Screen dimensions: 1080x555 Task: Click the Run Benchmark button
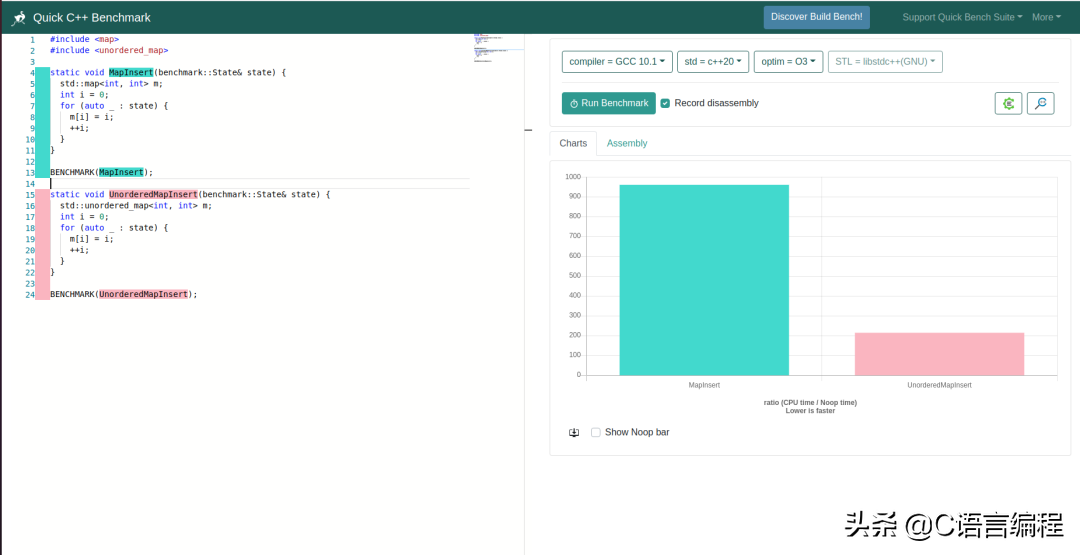(609, 103)
